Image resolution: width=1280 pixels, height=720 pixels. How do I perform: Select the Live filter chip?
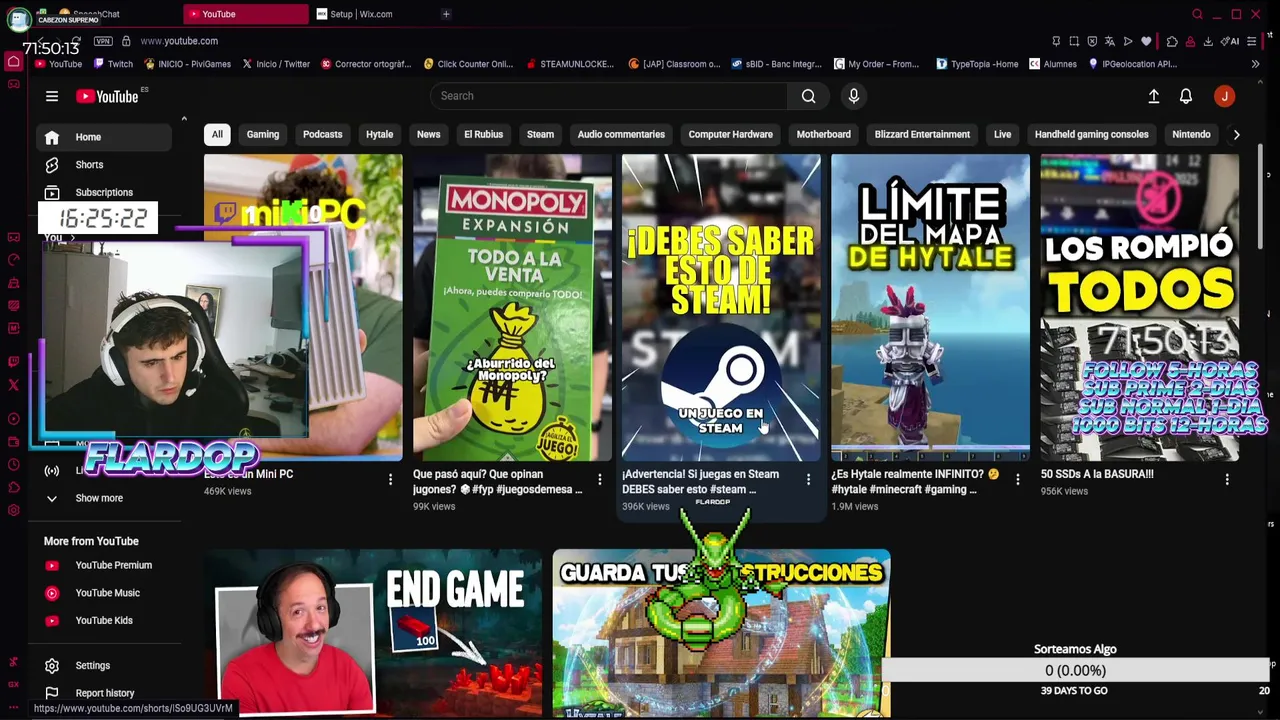[1002, 134]
